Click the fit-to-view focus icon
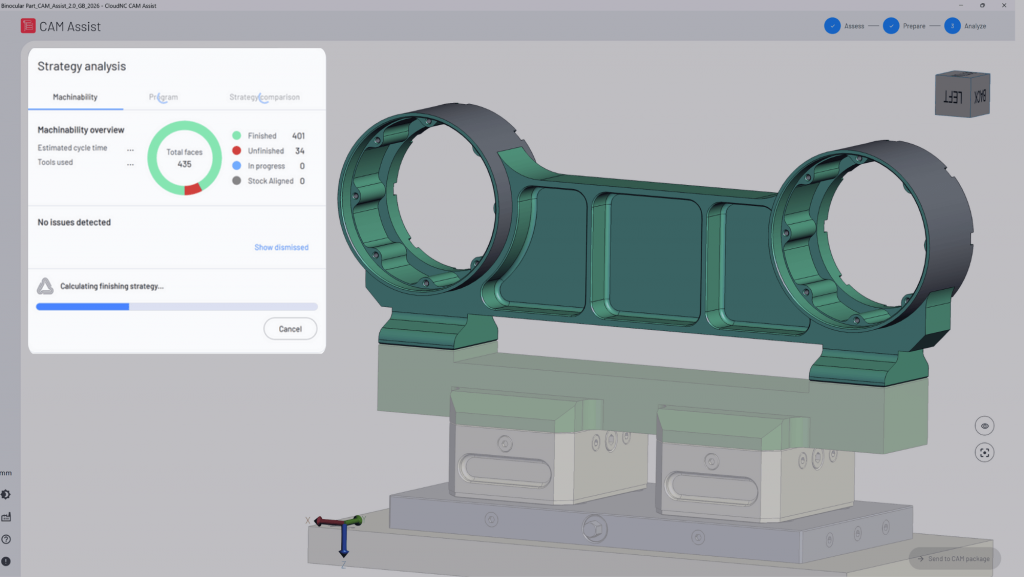Image resolution: width=1024 pixels, height=577 pixels. (x=985, y=453)
